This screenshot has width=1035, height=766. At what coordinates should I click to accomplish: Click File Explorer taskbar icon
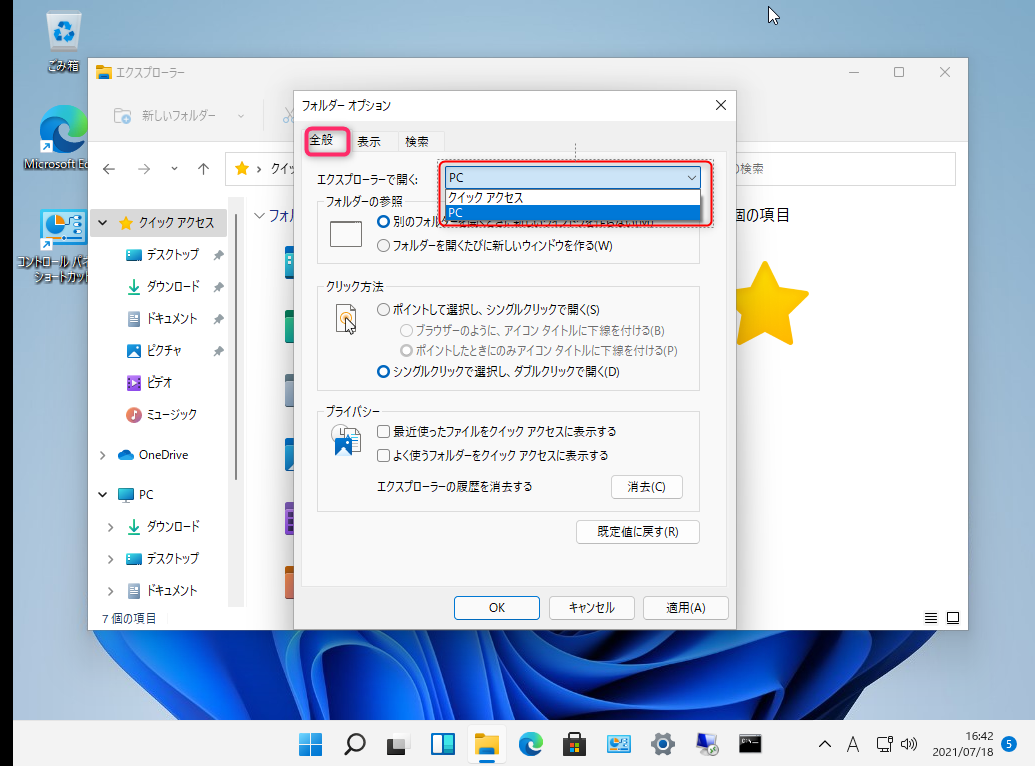click(x=486, y=744)
